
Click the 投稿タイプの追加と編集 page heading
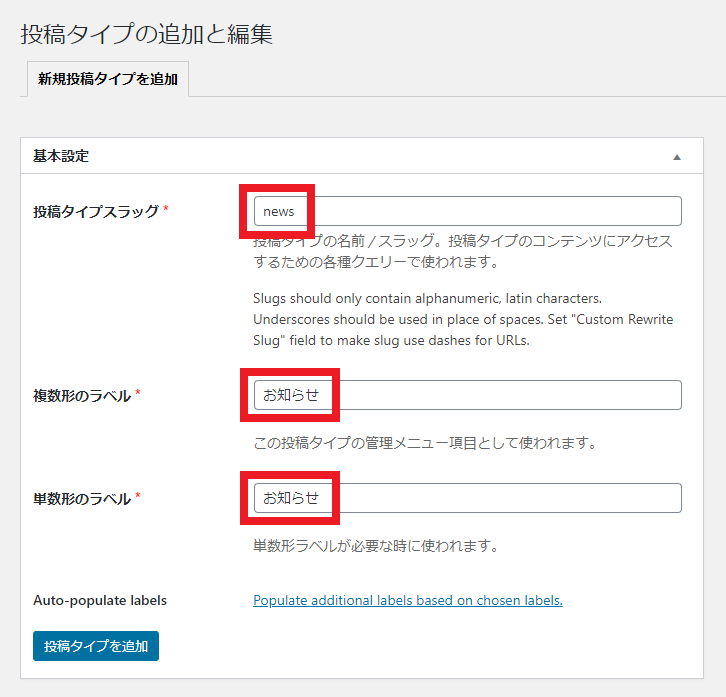146,33
